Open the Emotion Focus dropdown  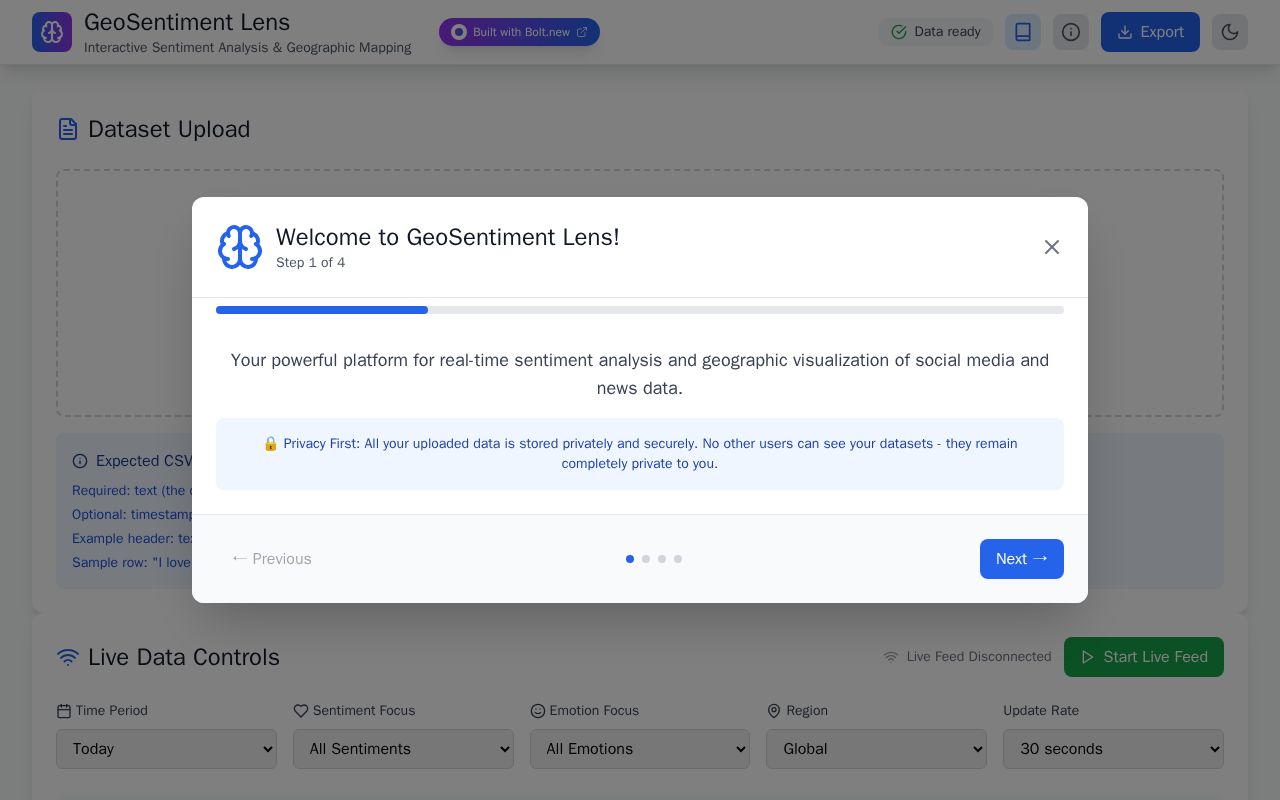coord(640,749)
